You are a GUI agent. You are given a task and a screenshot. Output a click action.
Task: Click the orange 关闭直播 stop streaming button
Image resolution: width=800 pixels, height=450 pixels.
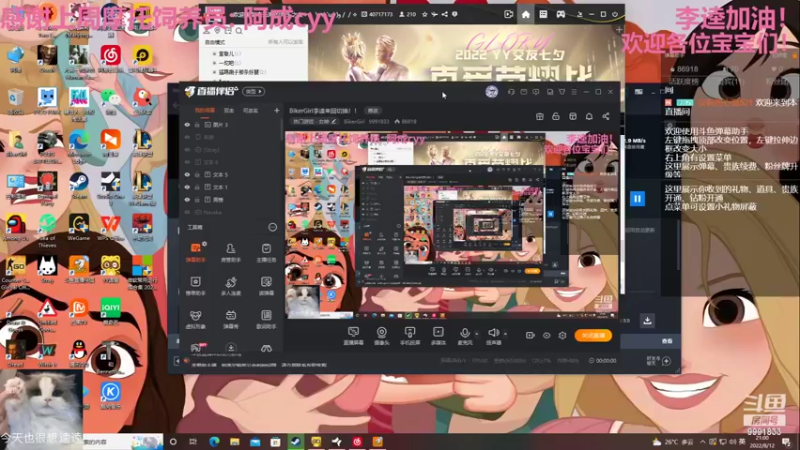(x=593, y=335)
